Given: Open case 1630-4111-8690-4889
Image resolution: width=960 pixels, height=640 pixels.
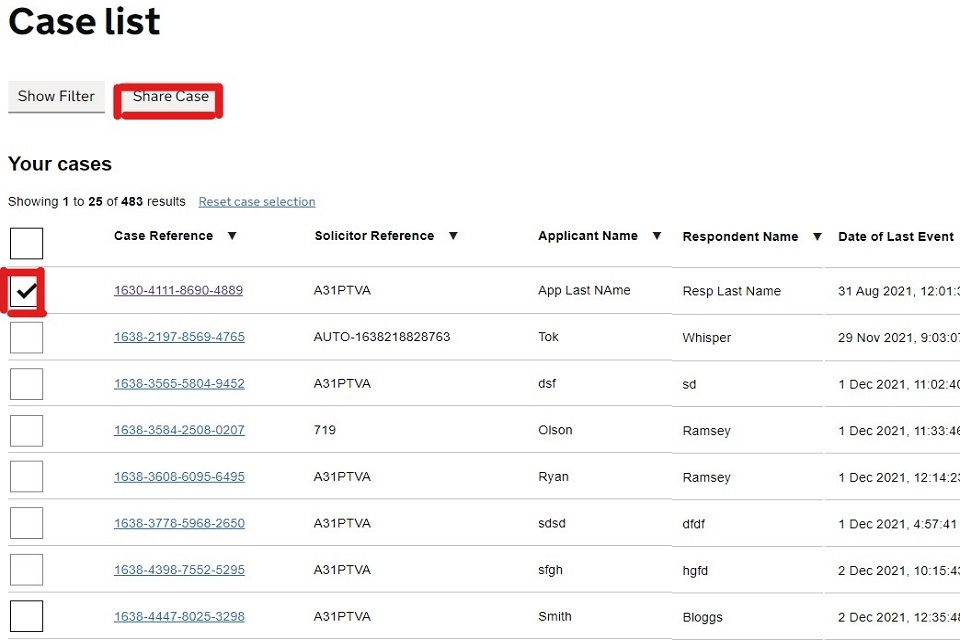Looking at the screenshot, I should (178, 291).
